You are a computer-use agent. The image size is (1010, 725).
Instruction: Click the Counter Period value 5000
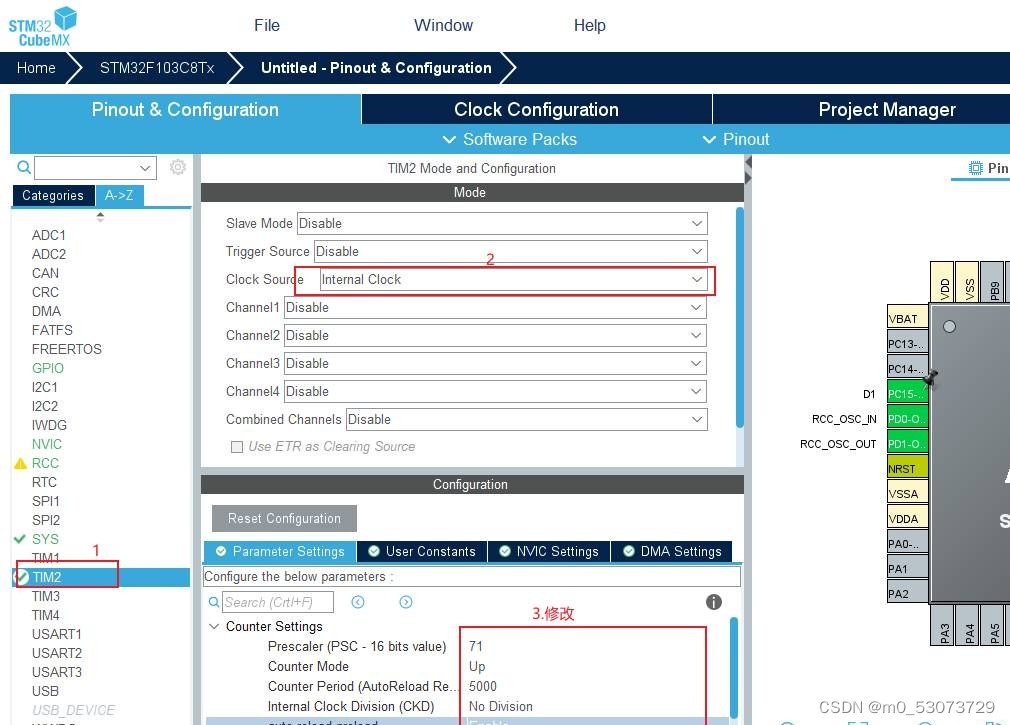tap(482, 686)
